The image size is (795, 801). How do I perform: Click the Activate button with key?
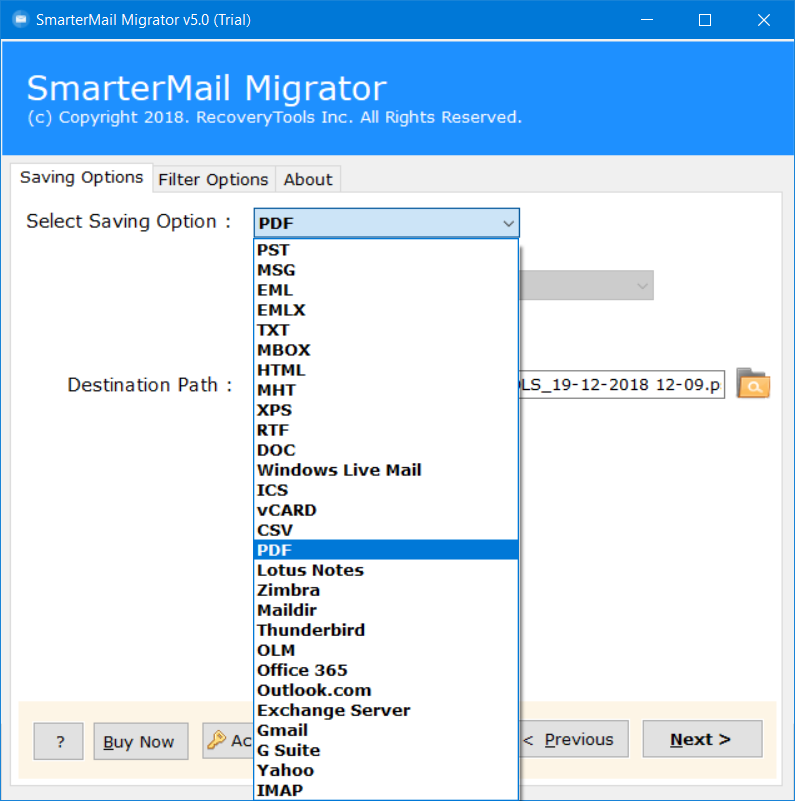[228, 740]
